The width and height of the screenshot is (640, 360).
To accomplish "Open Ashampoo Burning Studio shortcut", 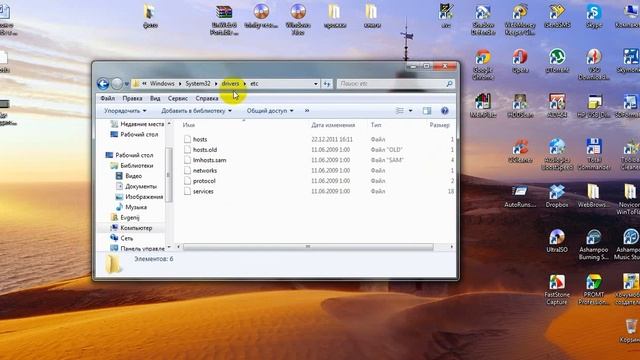I will coord(594,244).
